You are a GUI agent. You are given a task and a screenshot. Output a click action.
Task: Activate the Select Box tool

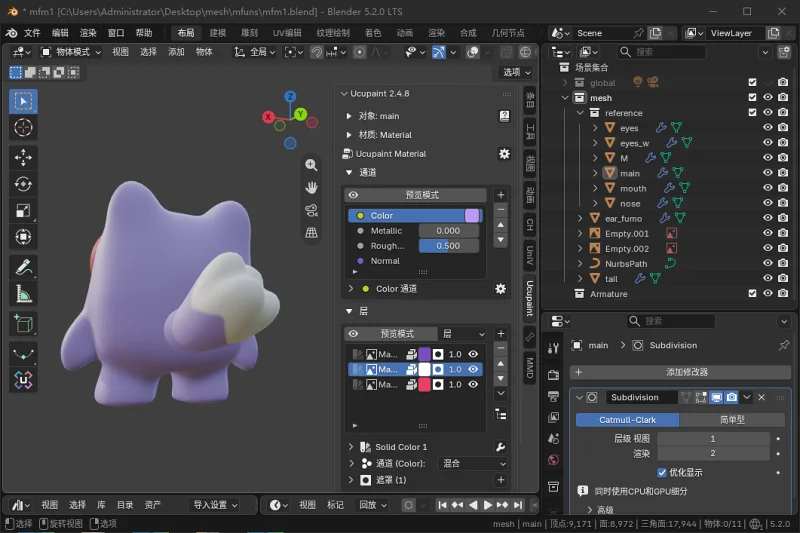(x=23, y=101)
